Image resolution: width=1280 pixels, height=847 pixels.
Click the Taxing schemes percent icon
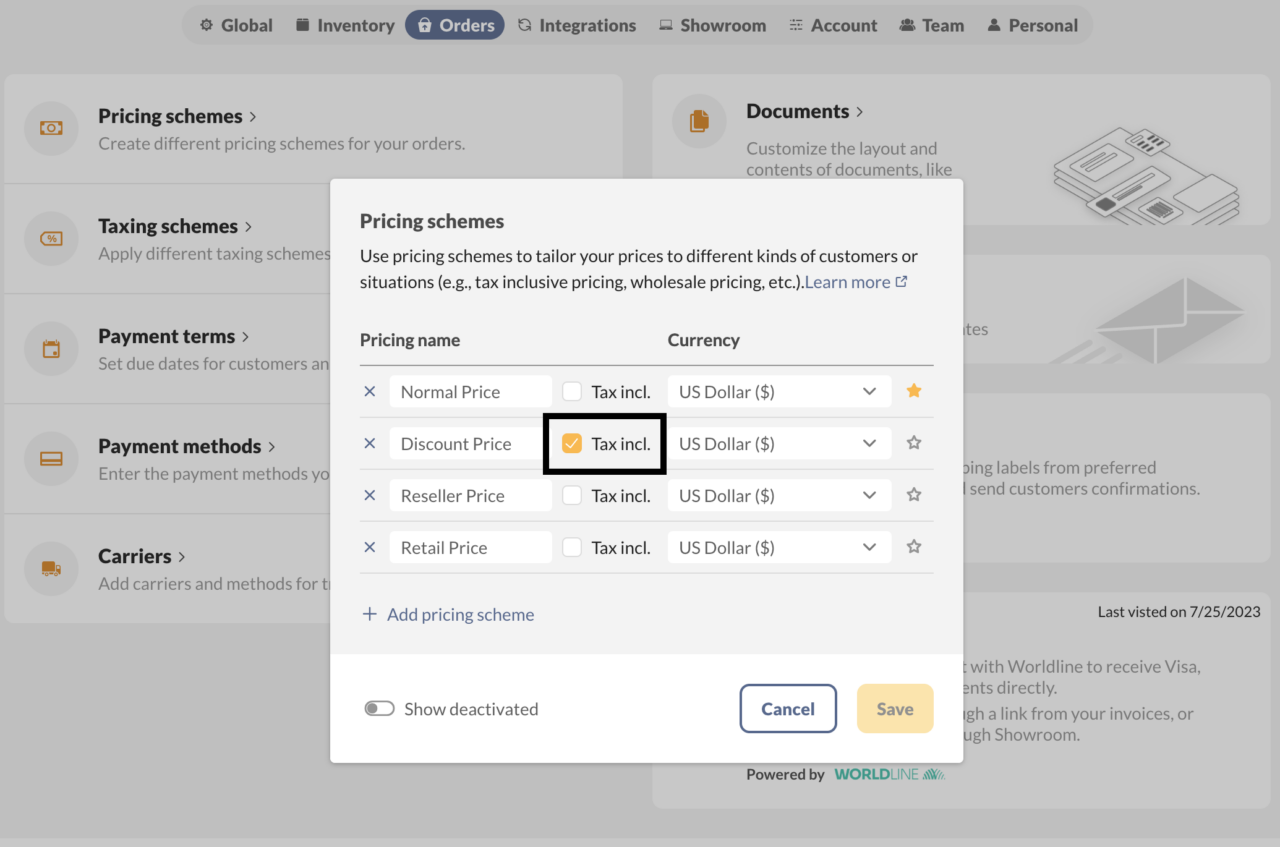[x=51, y=239]
